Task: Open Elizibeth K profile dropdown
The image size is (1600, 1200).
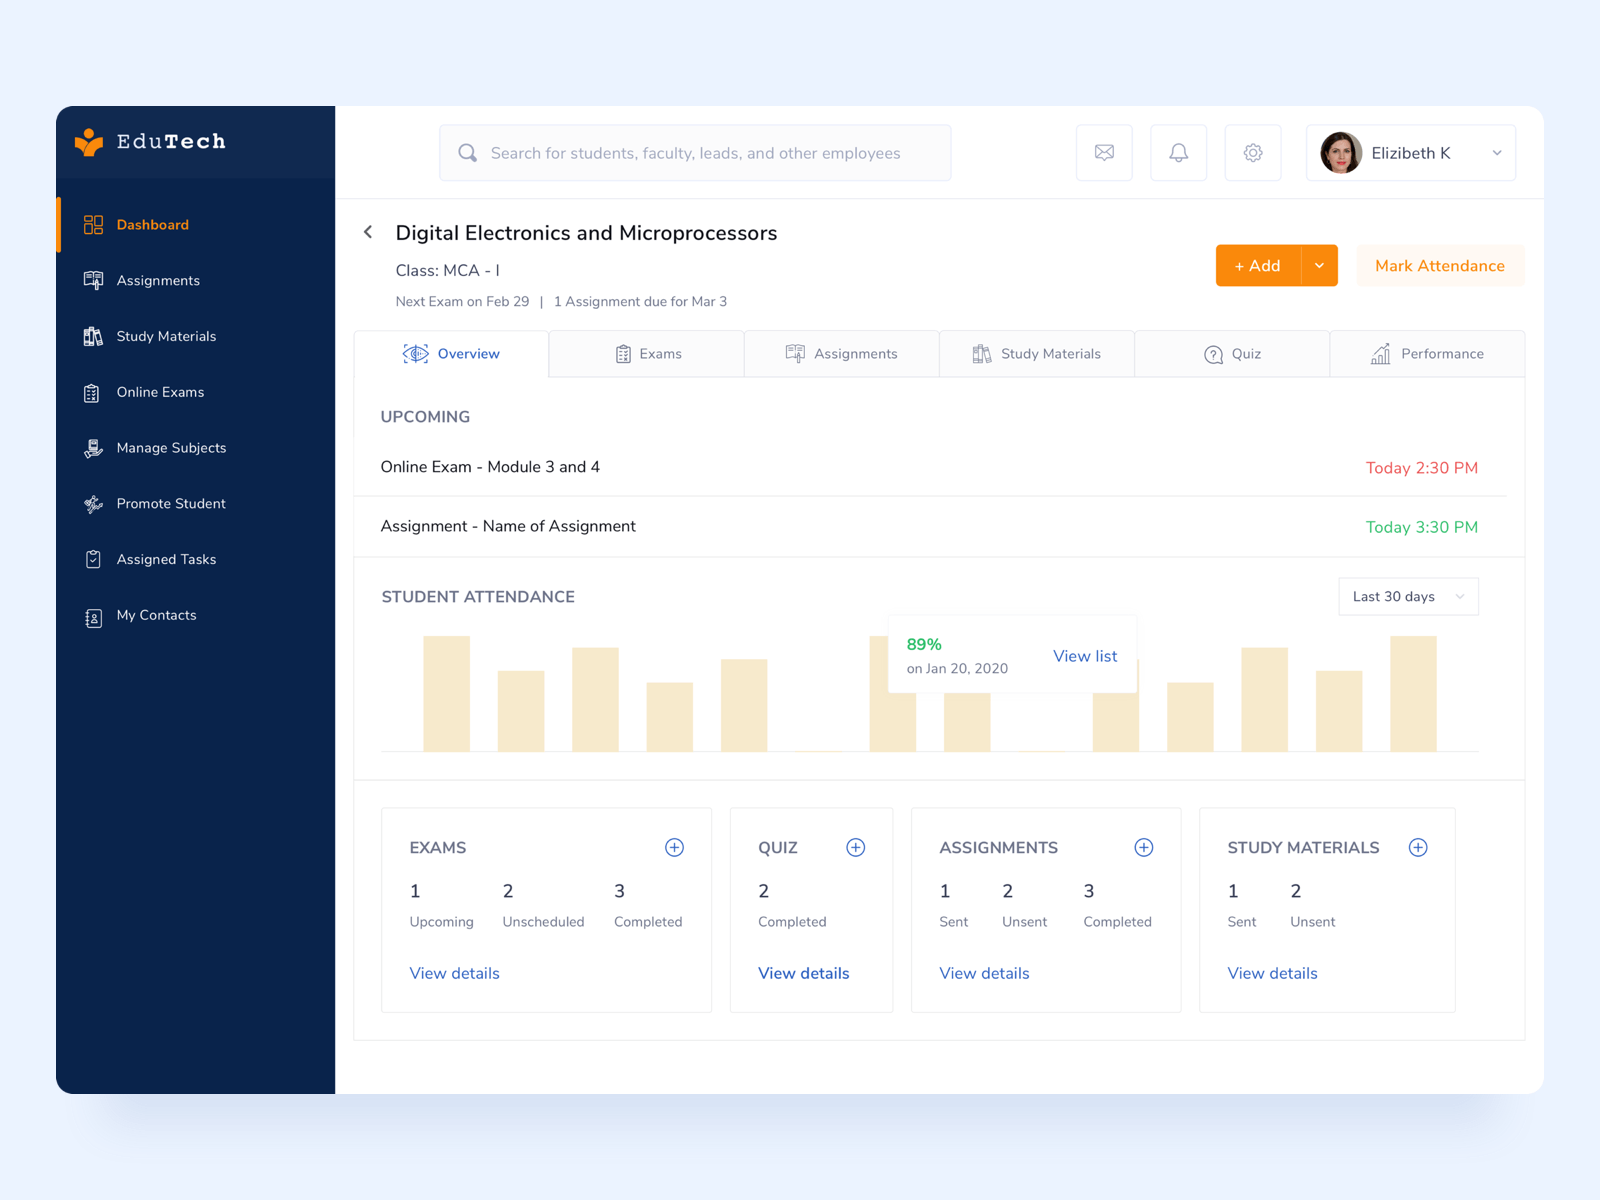Action: click(1410, 152)
